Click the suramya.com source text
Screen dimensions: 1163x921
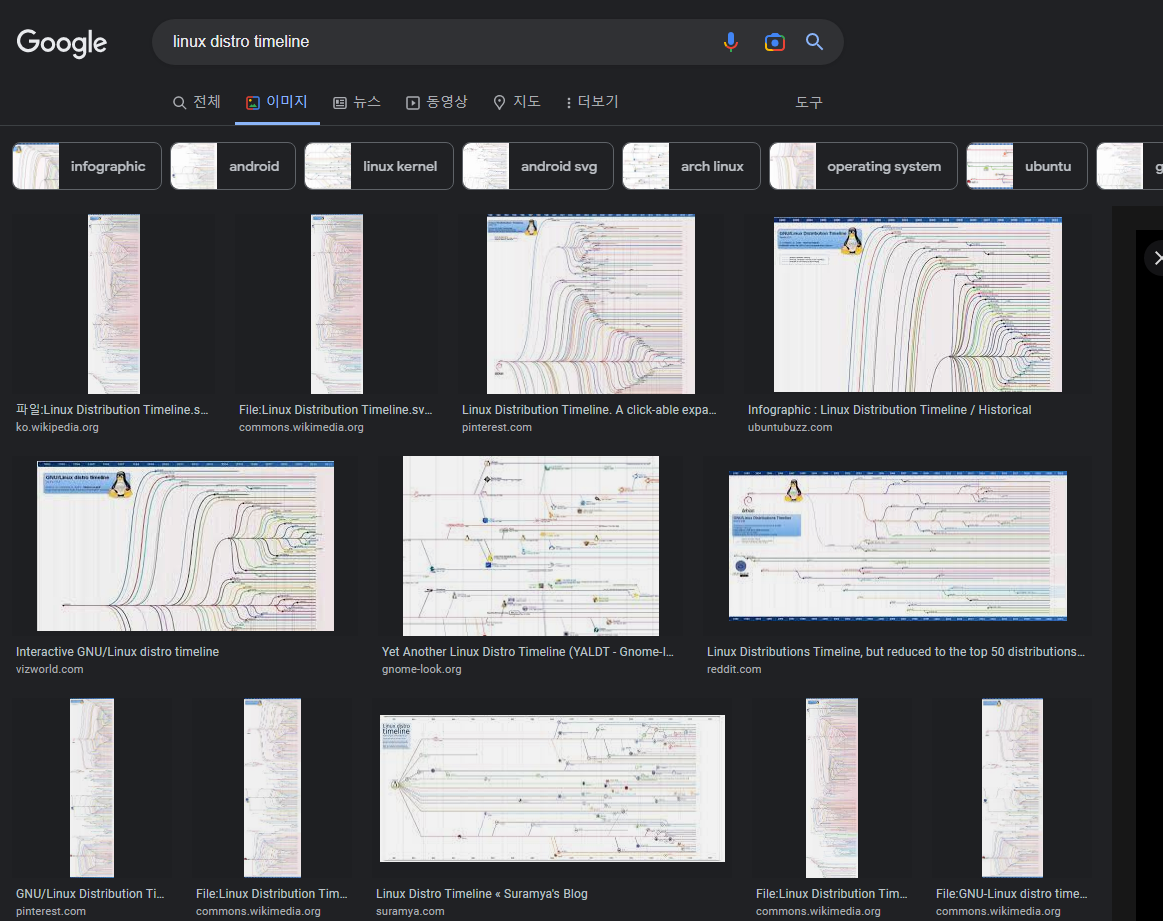[410, 911]
